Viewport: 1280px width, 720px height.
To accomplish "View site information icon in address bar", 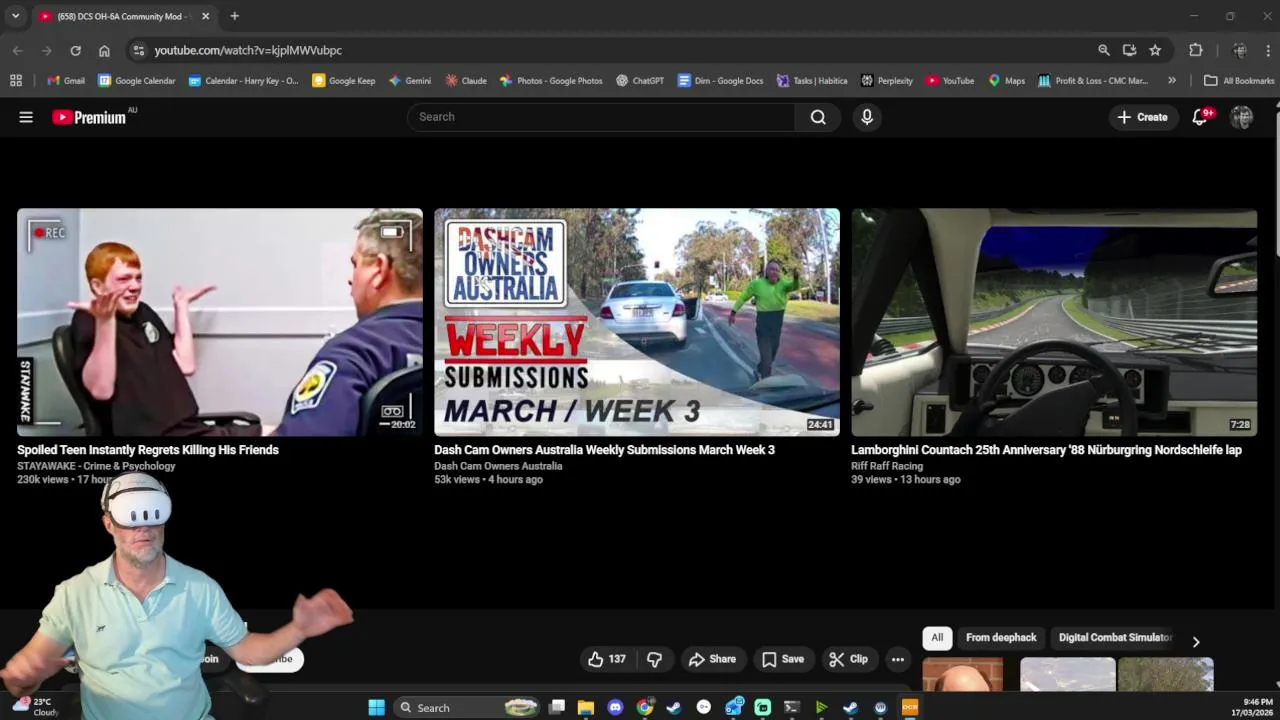I will point(138,50).
